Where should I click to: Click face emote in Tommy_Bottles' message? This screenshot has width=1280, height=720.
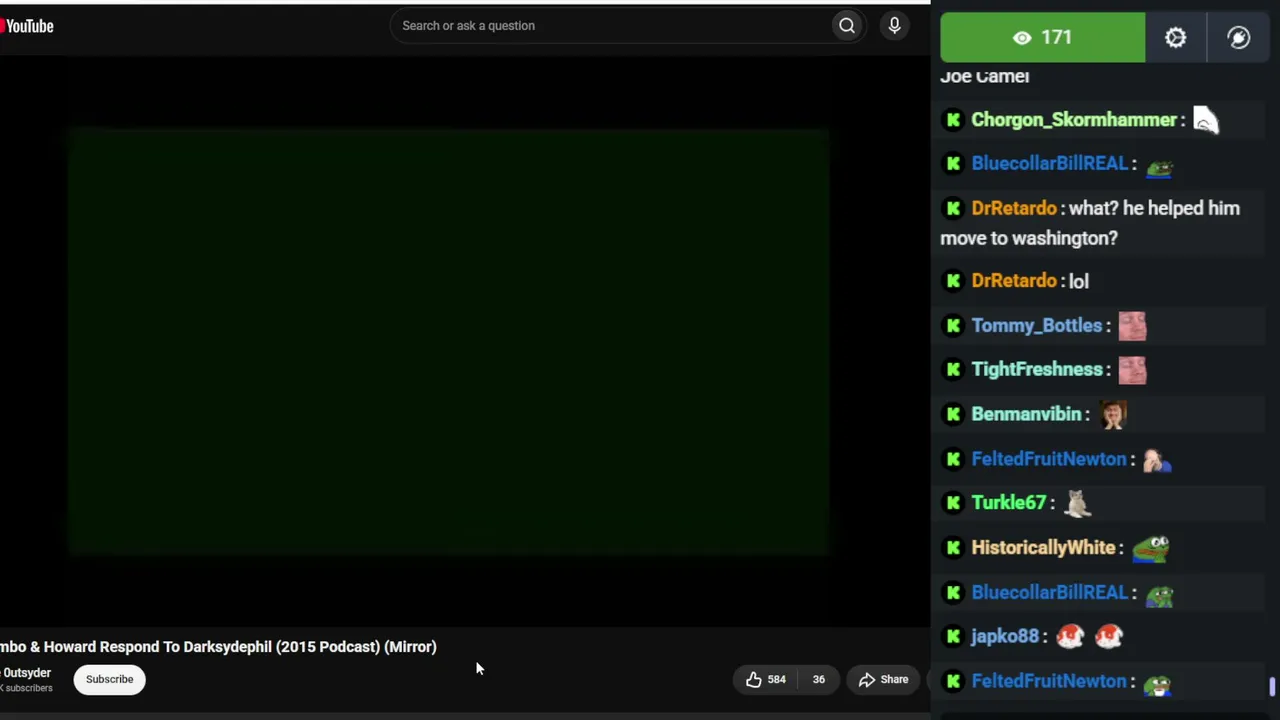1132,326
